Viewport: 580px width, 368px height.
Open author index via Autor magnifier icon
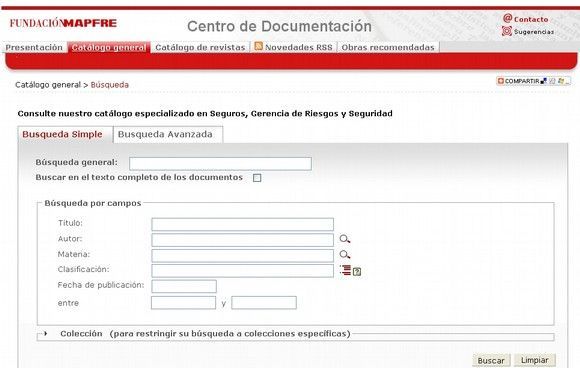coord(345,239)
